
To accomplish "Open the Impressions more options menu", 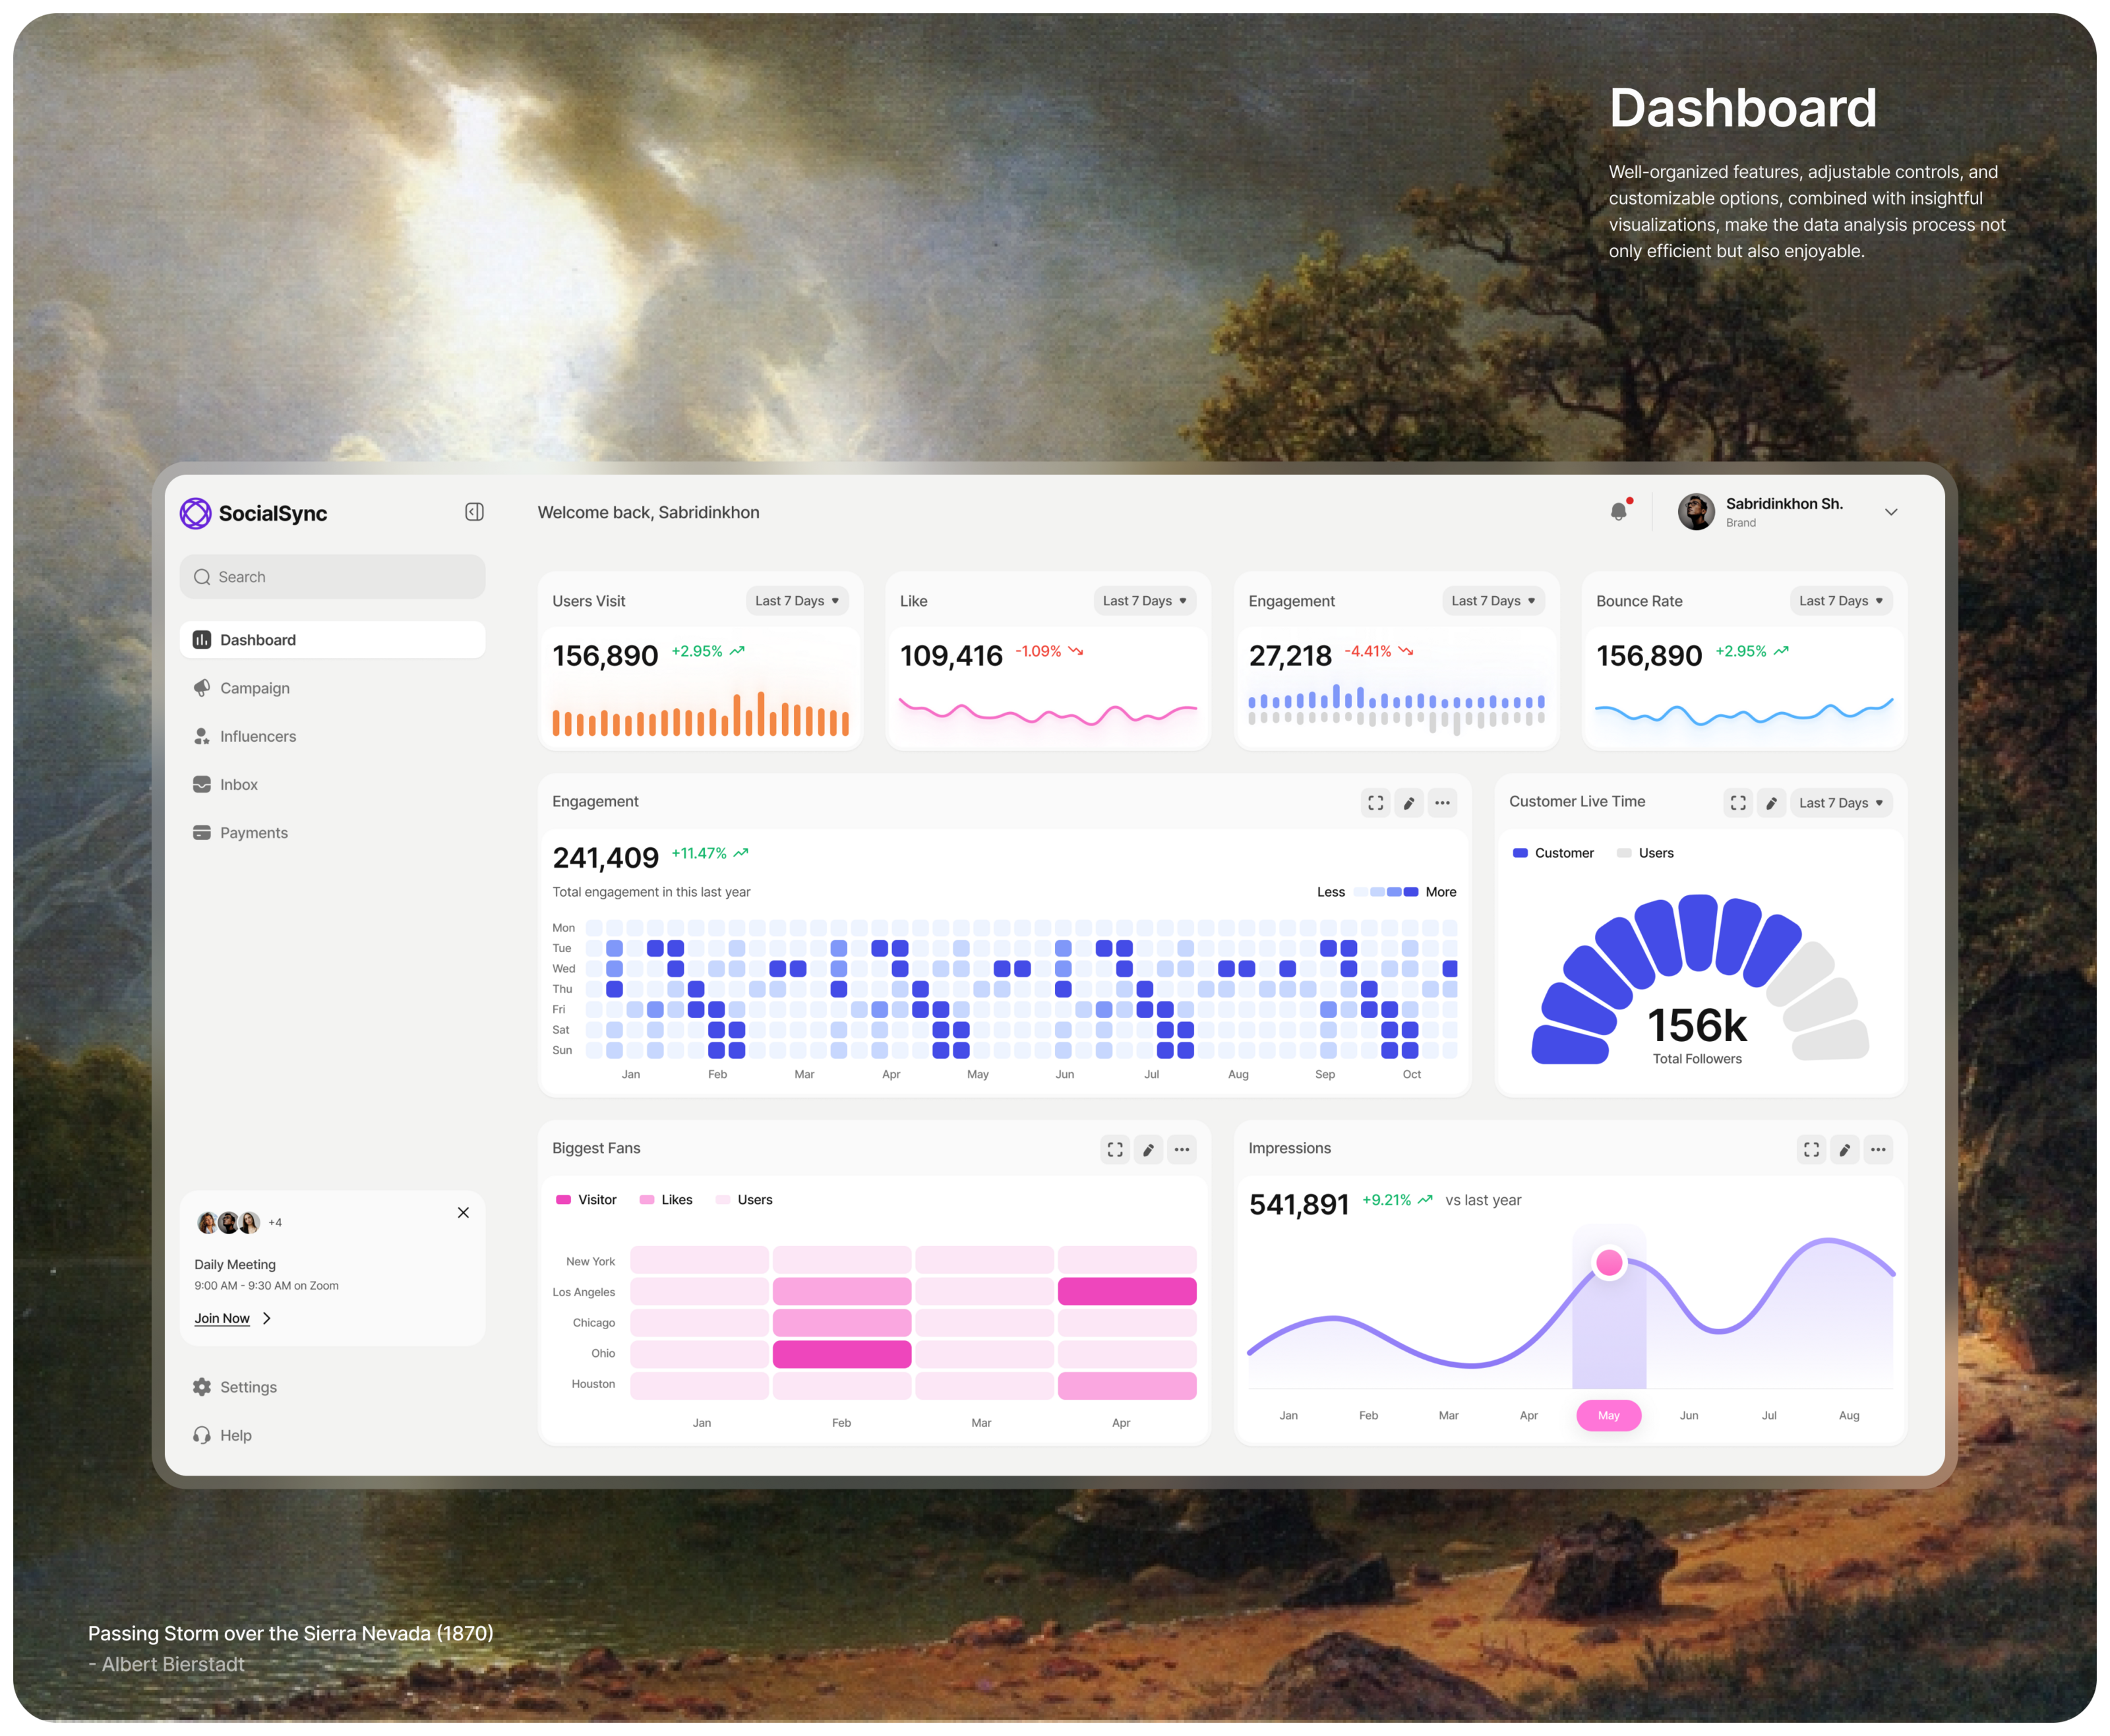I will coord(1878,1150).
